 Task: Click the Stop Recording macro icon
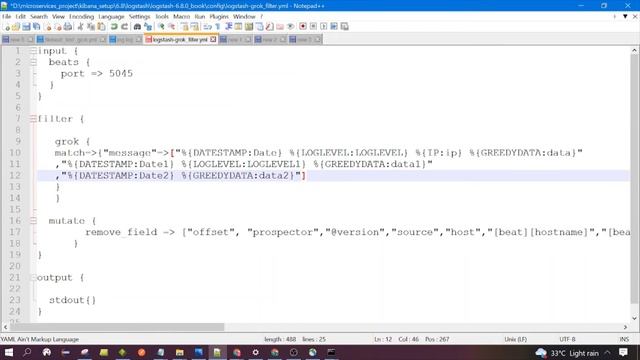coord(313,27)
